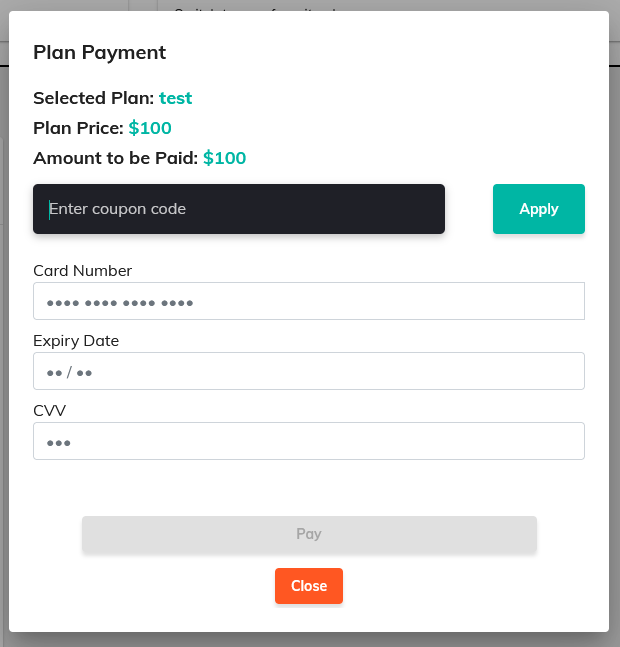Click the Card Number label
This screenshot has width=620, height=647.
82,270
